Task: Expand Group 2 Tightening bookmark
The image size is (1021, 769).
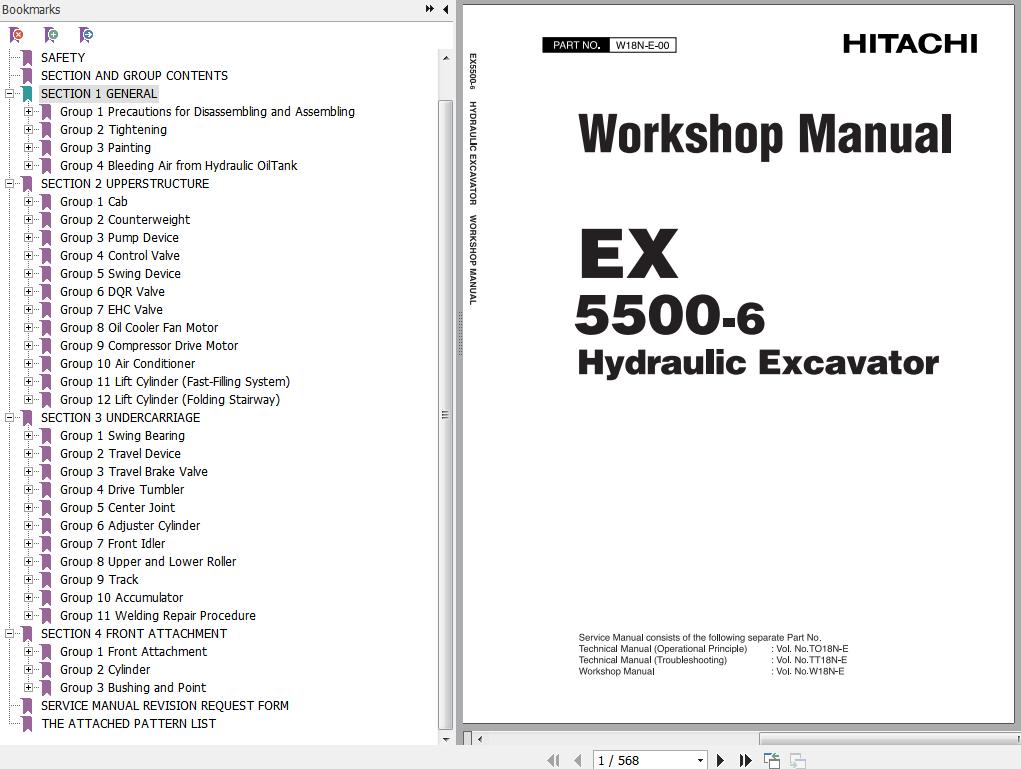Action: 29,130
